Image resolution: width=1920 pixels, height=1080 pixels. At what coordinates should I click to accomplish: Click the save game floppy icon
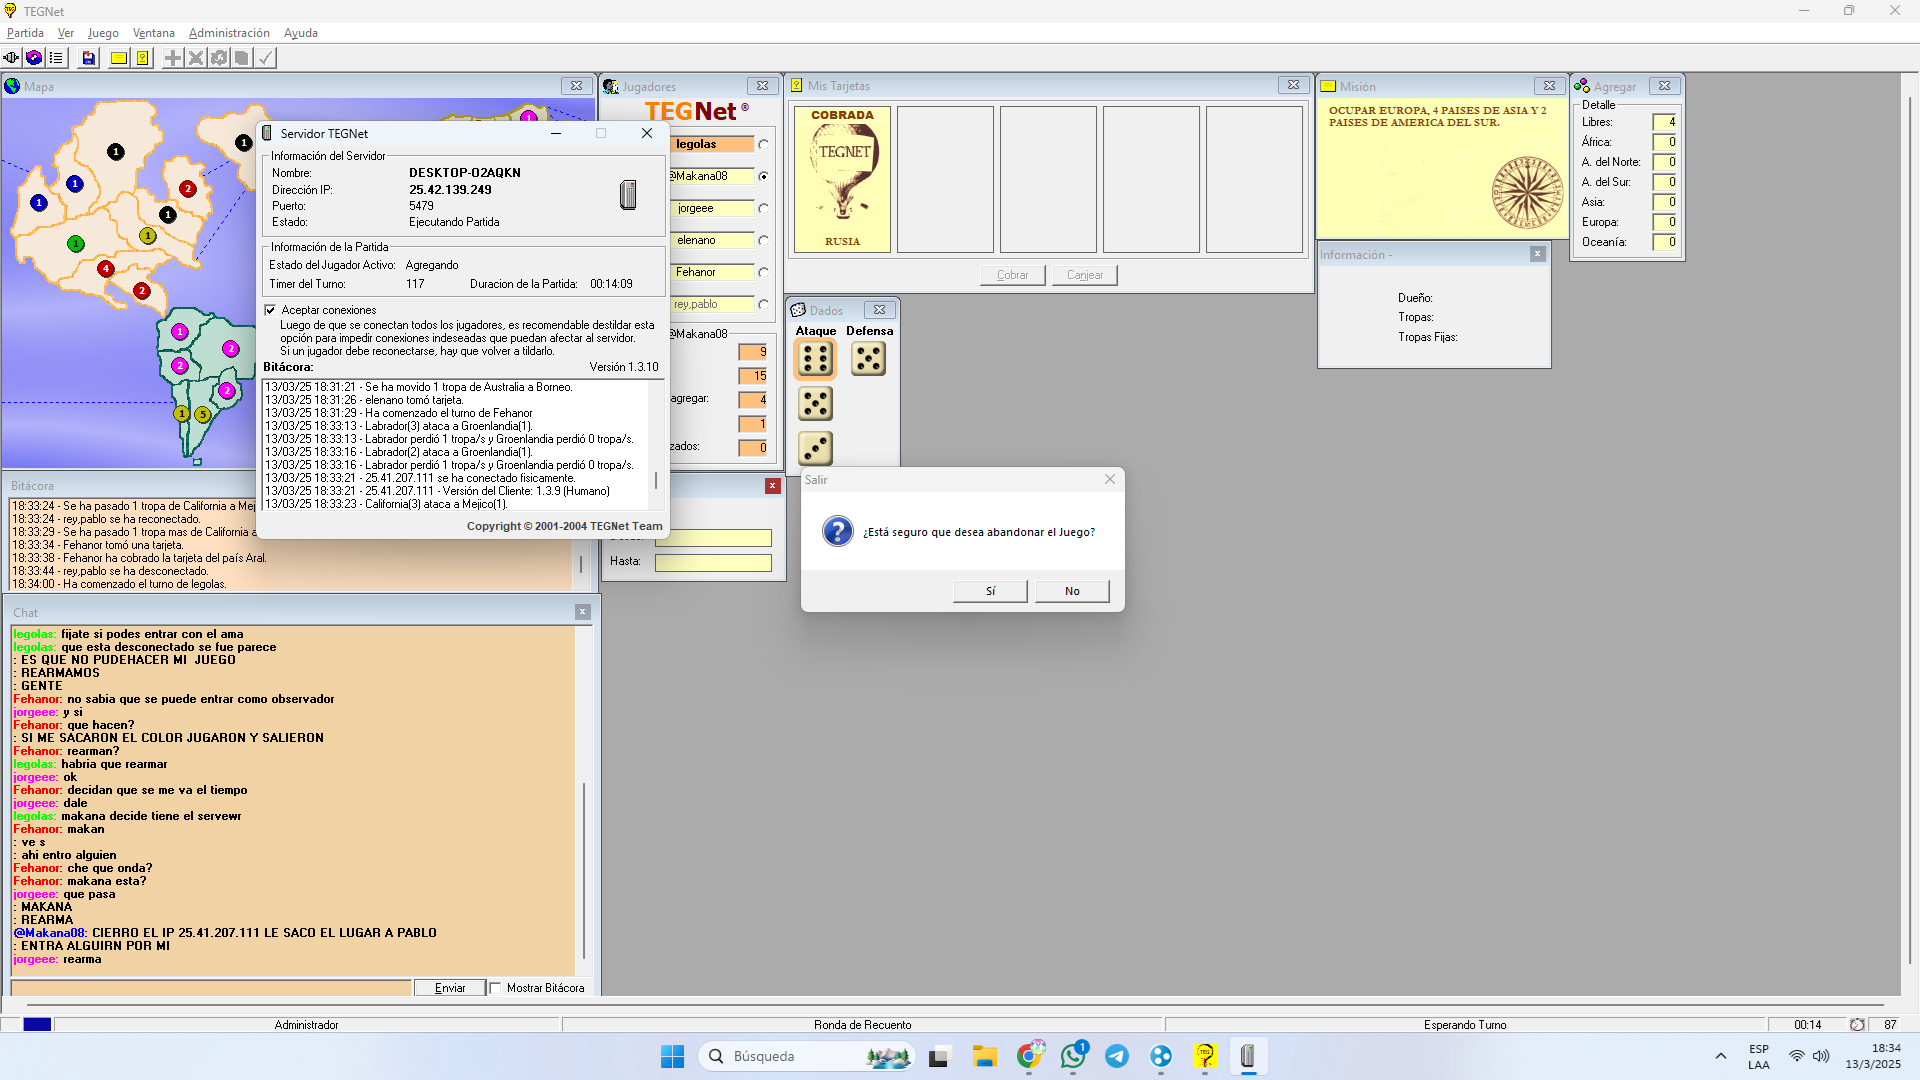tap(89, 58)
